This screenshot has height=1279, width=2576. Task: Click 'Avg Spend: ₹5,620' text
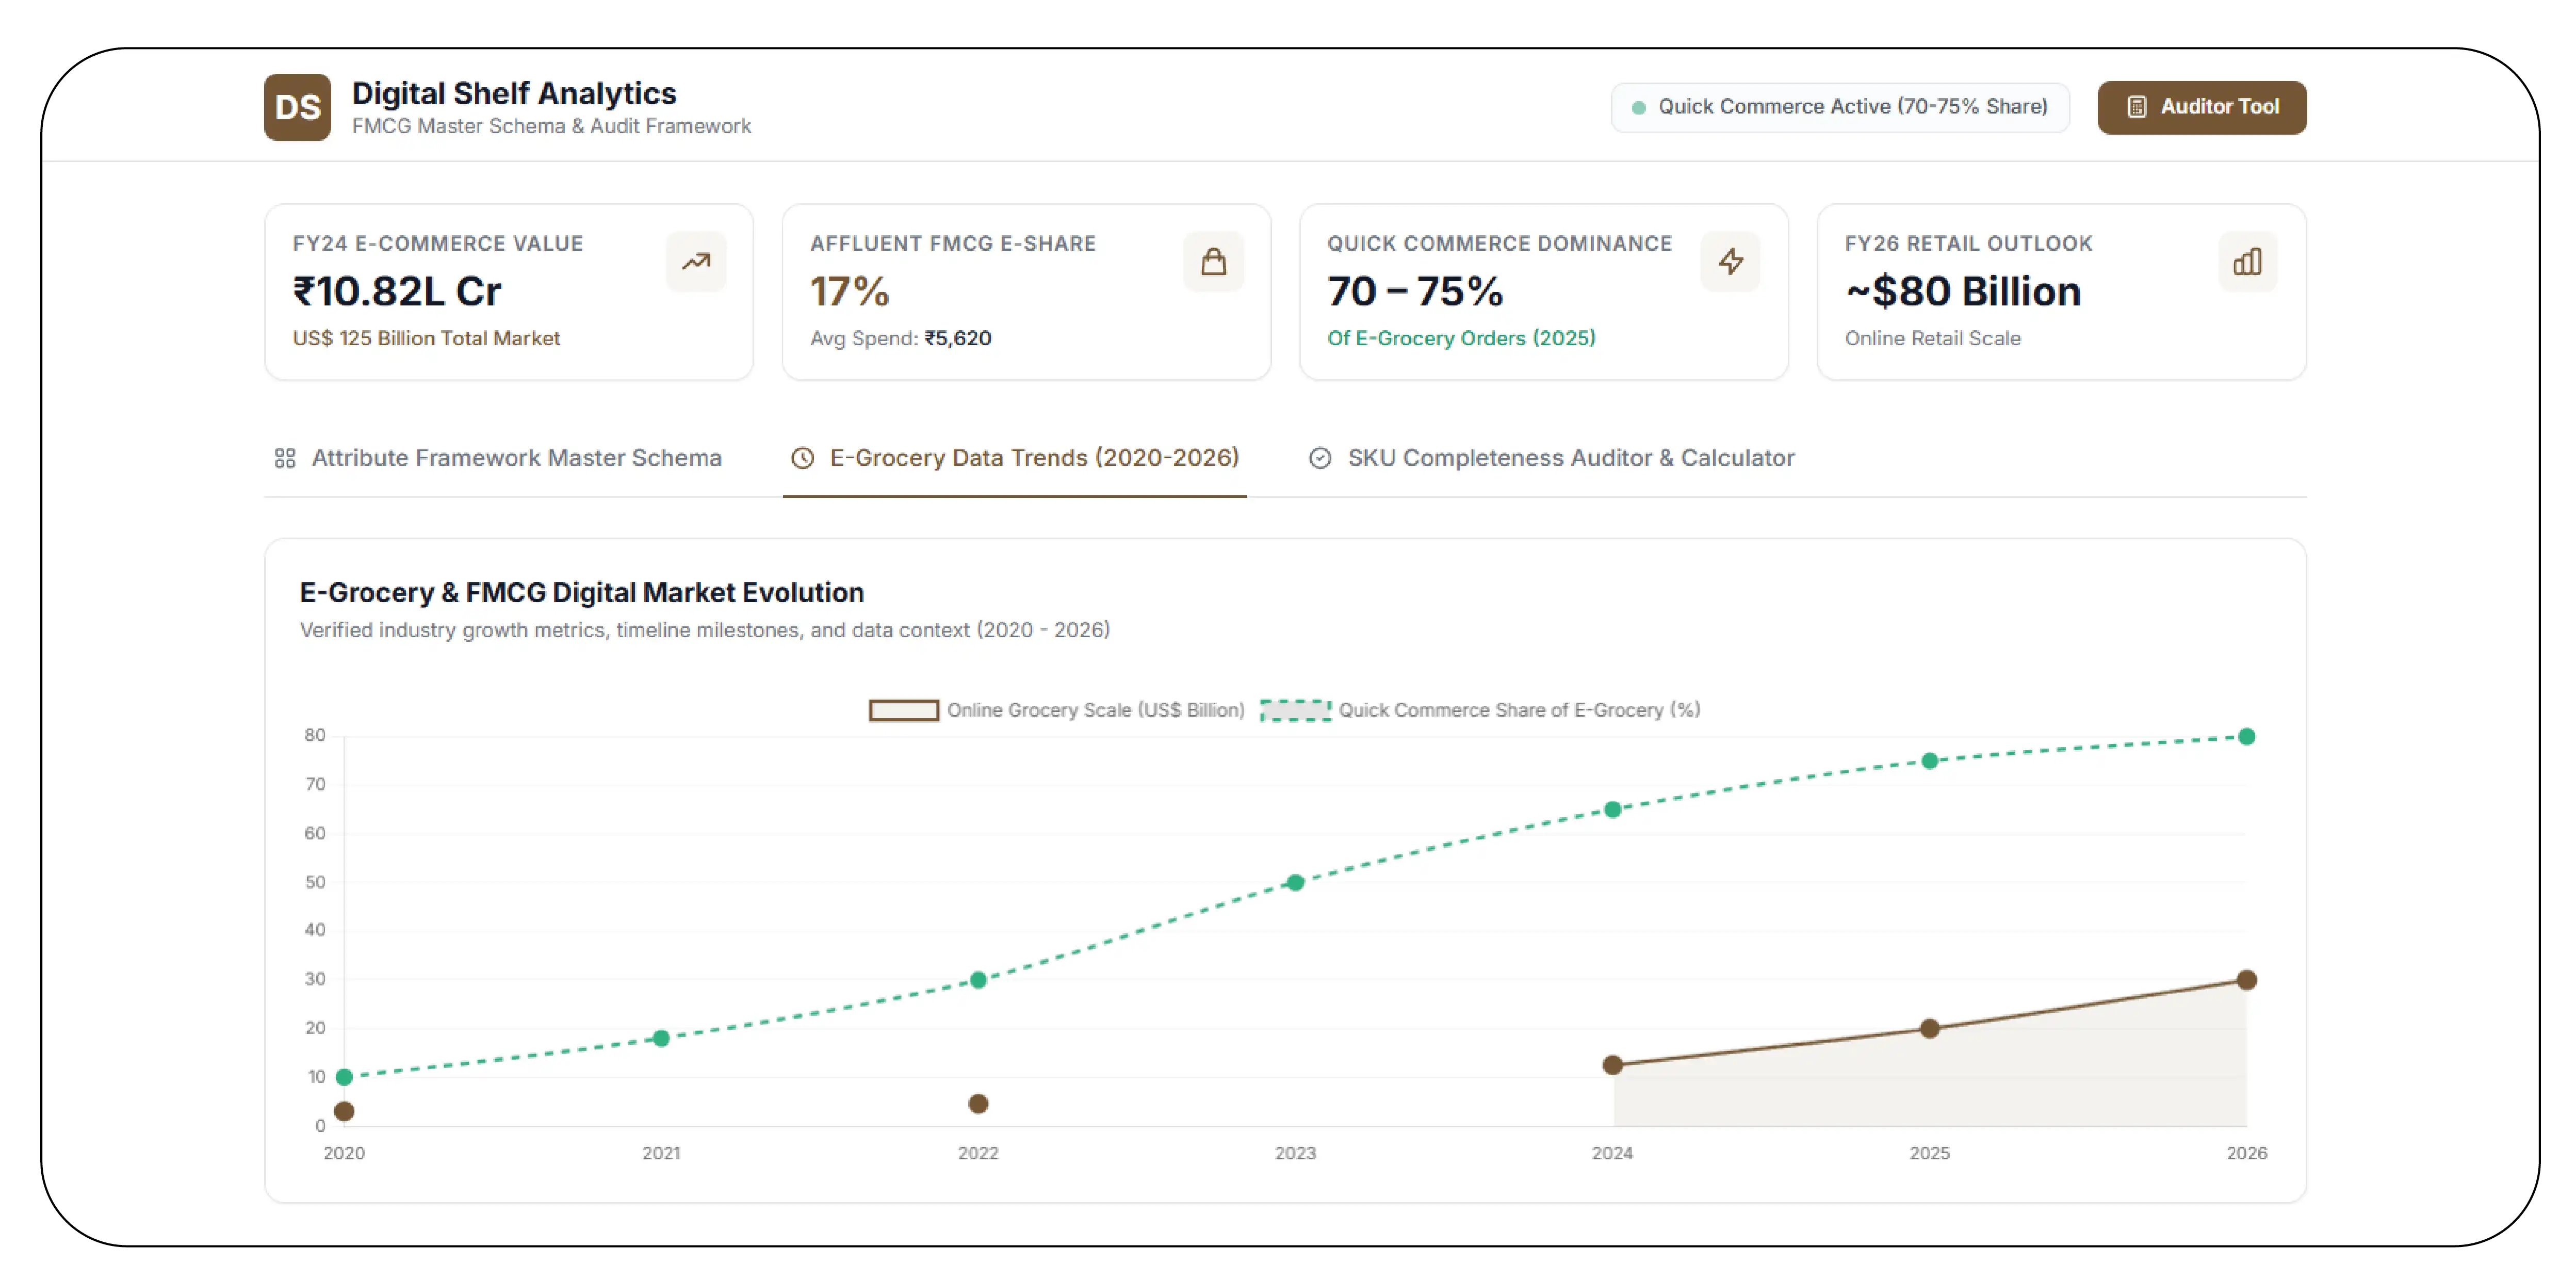pyautogui.click(x=900, y=339)
